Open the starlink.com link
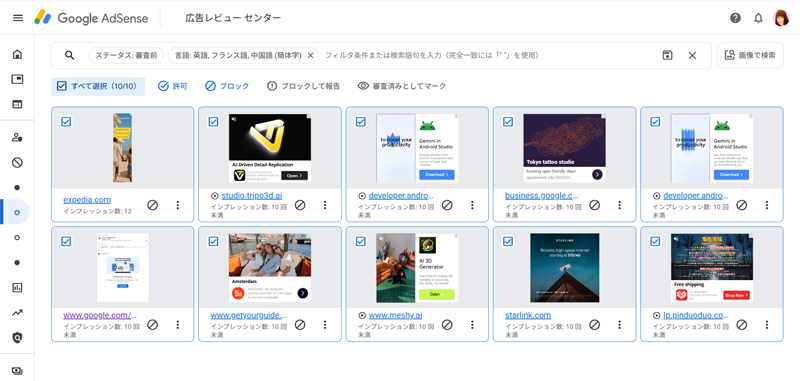 (528, 315)
